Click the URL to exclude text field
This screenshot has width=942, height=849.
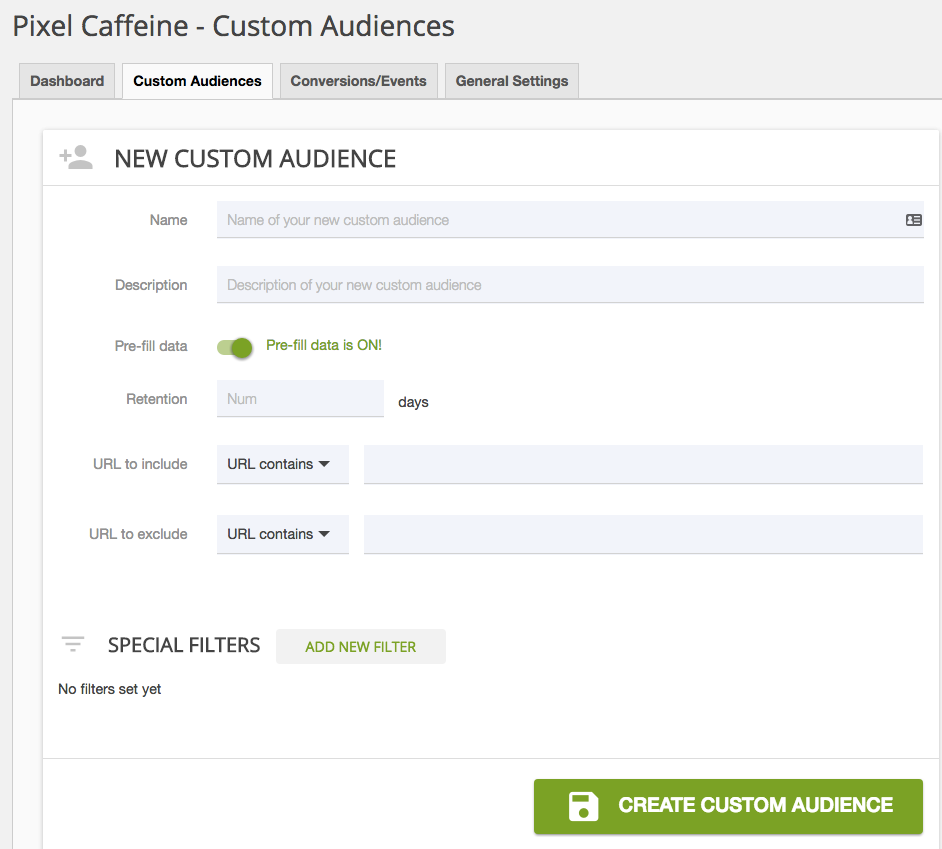tap(643, 534)
